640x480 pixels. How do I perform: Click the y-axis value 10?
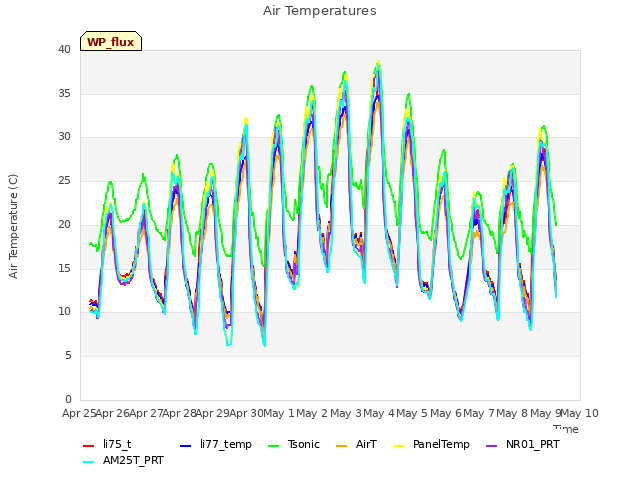[x=64, y=311]
